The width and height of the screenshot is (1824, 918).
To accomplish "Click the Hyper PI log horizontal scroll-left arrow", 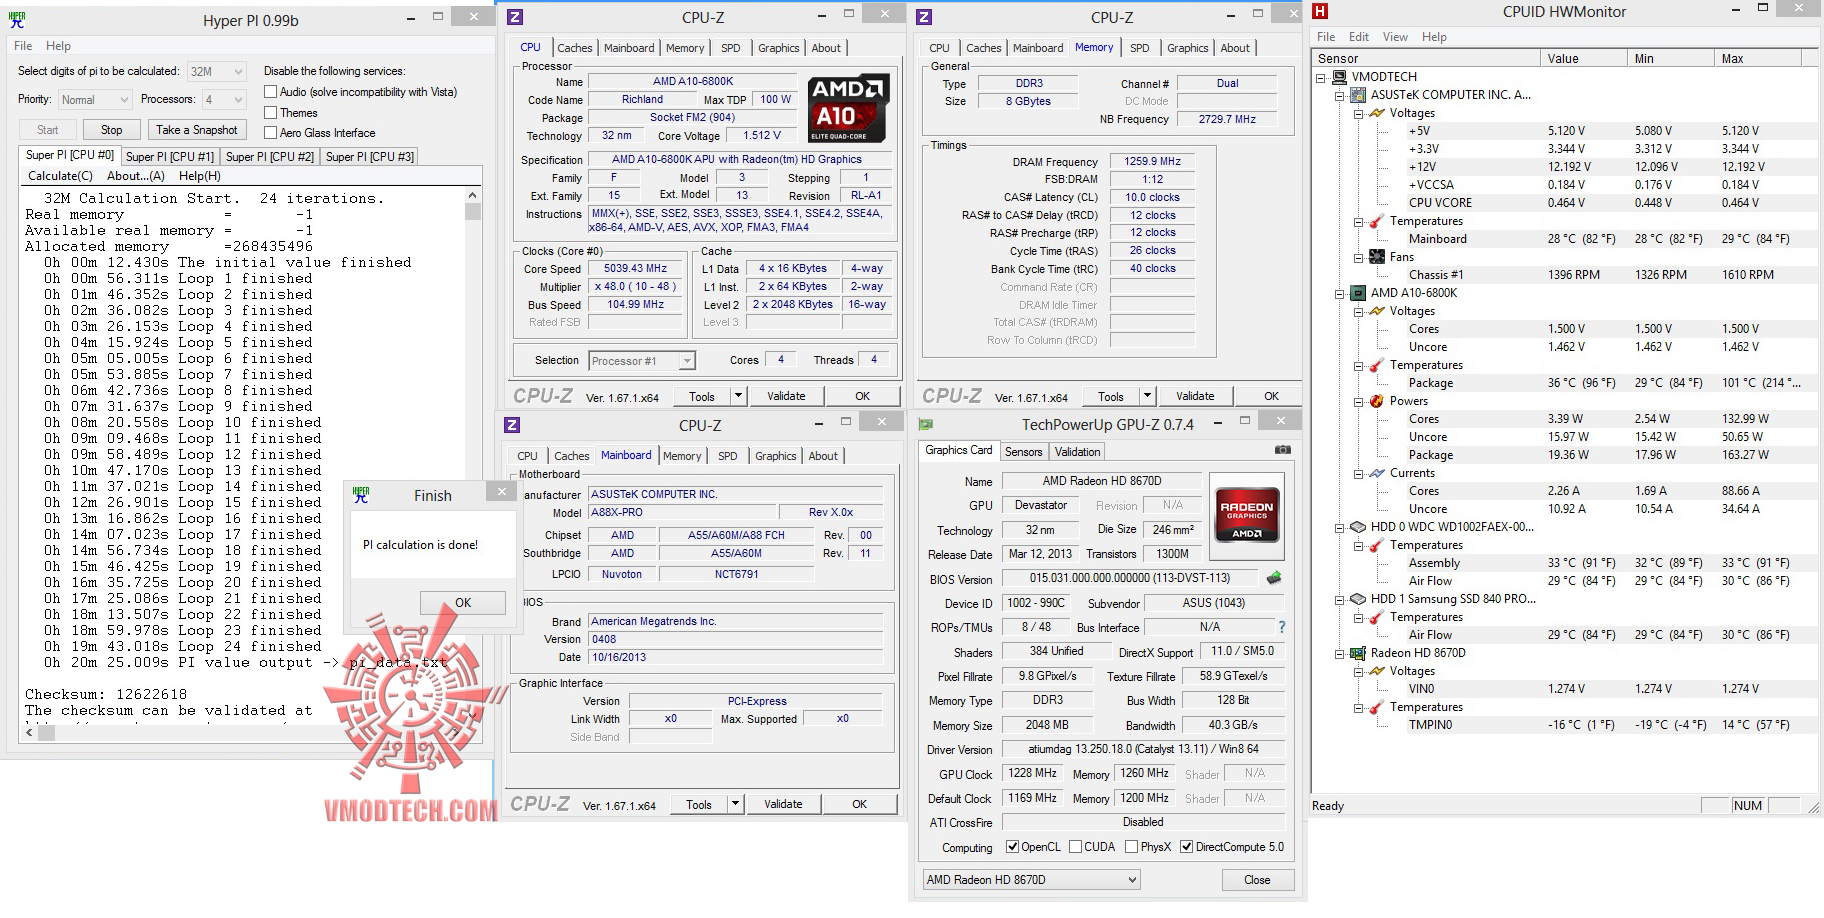I will click(30, 733).
